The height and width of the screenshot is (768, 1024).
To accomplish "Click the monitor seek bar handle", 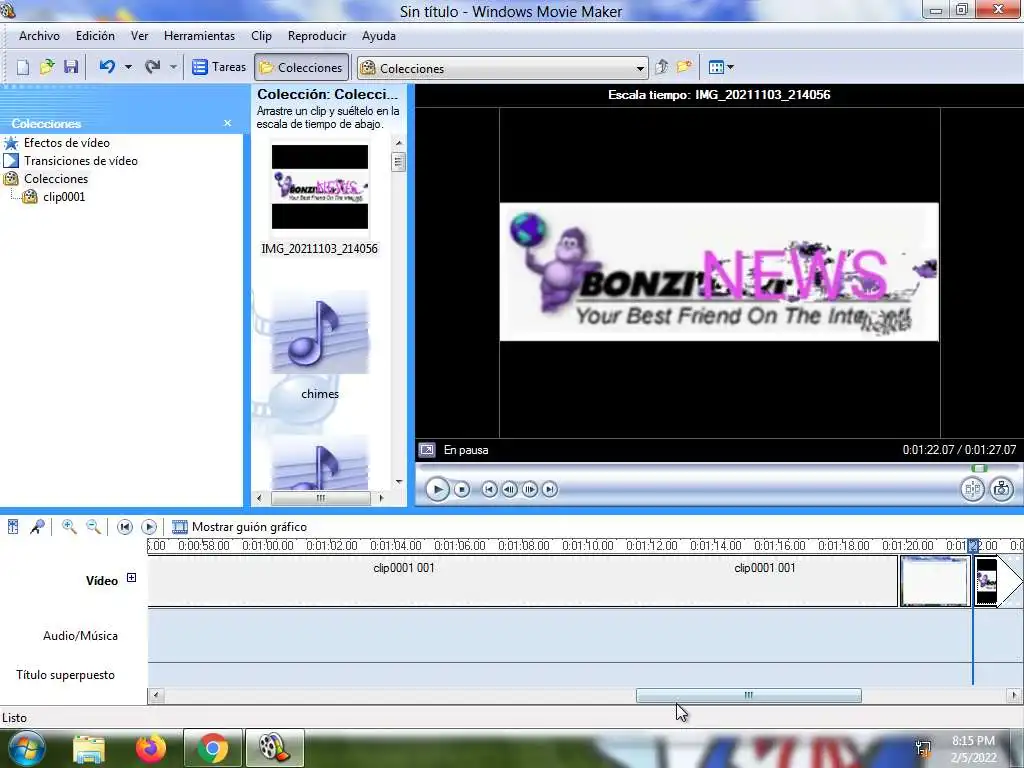I will tap(979, 468).
